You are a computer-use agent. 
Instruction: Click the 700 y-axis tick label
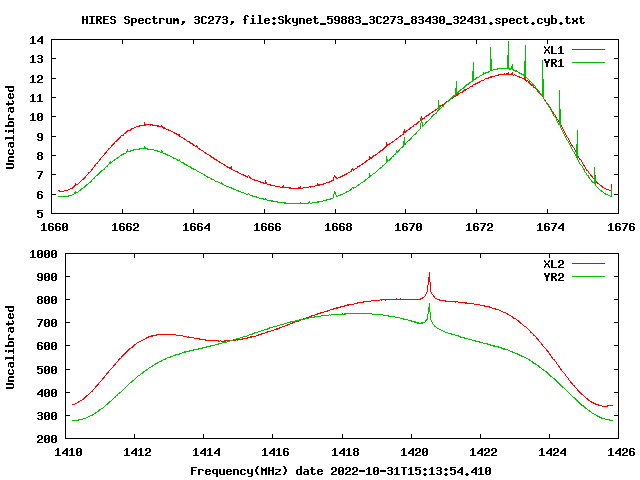[47, 323]
